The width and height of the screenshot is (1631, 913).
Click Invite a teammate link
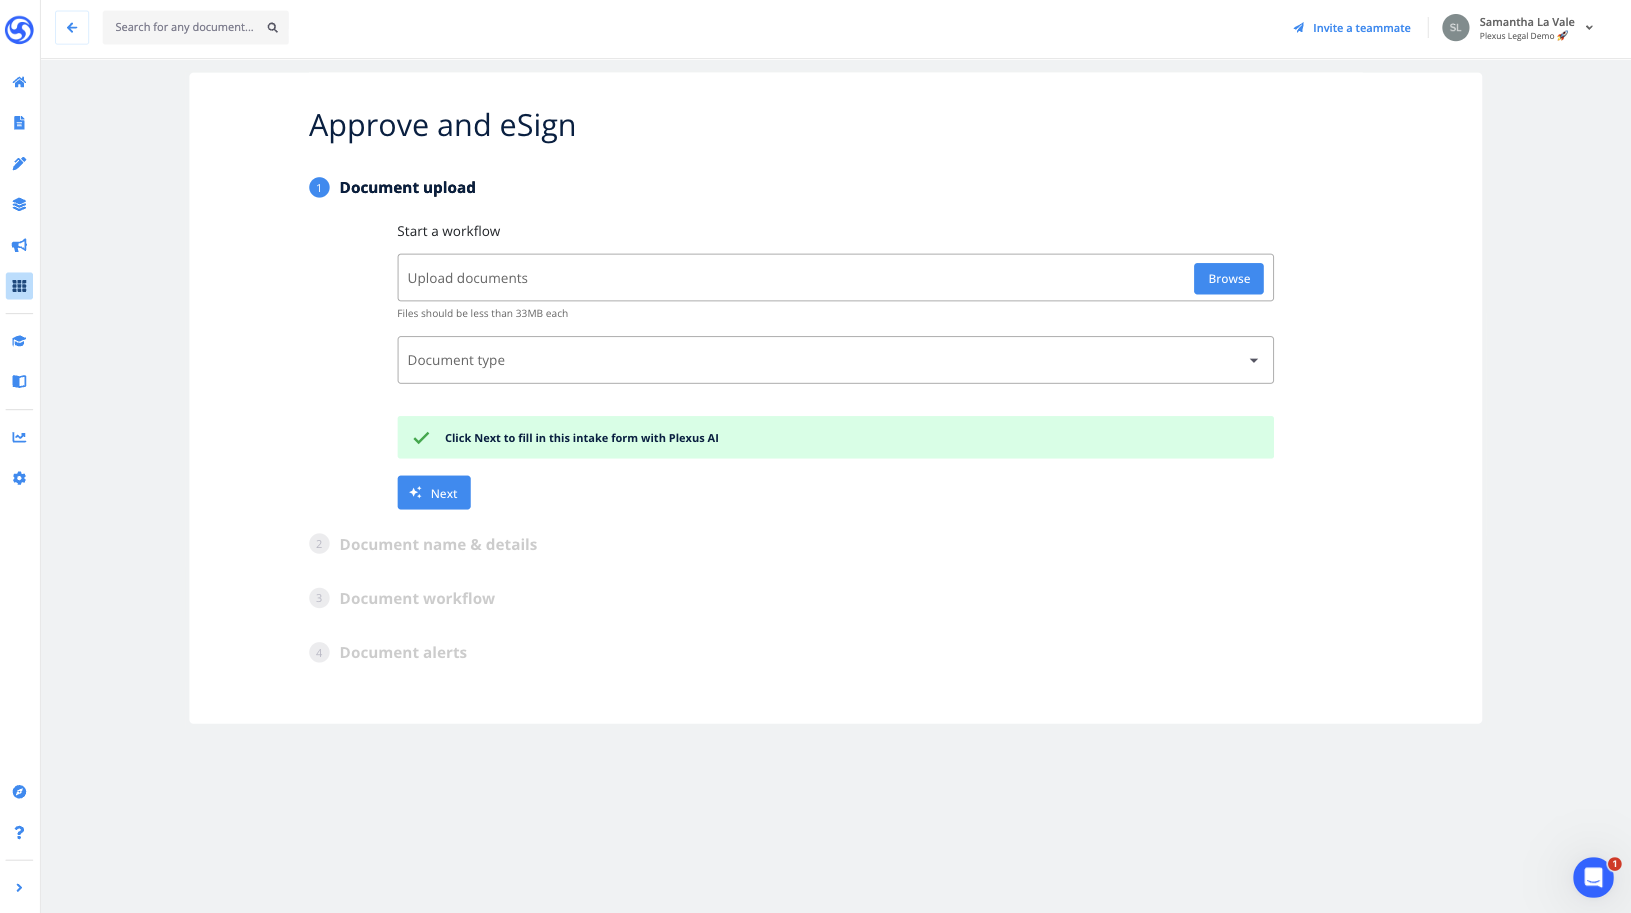tap(1352, 28)
